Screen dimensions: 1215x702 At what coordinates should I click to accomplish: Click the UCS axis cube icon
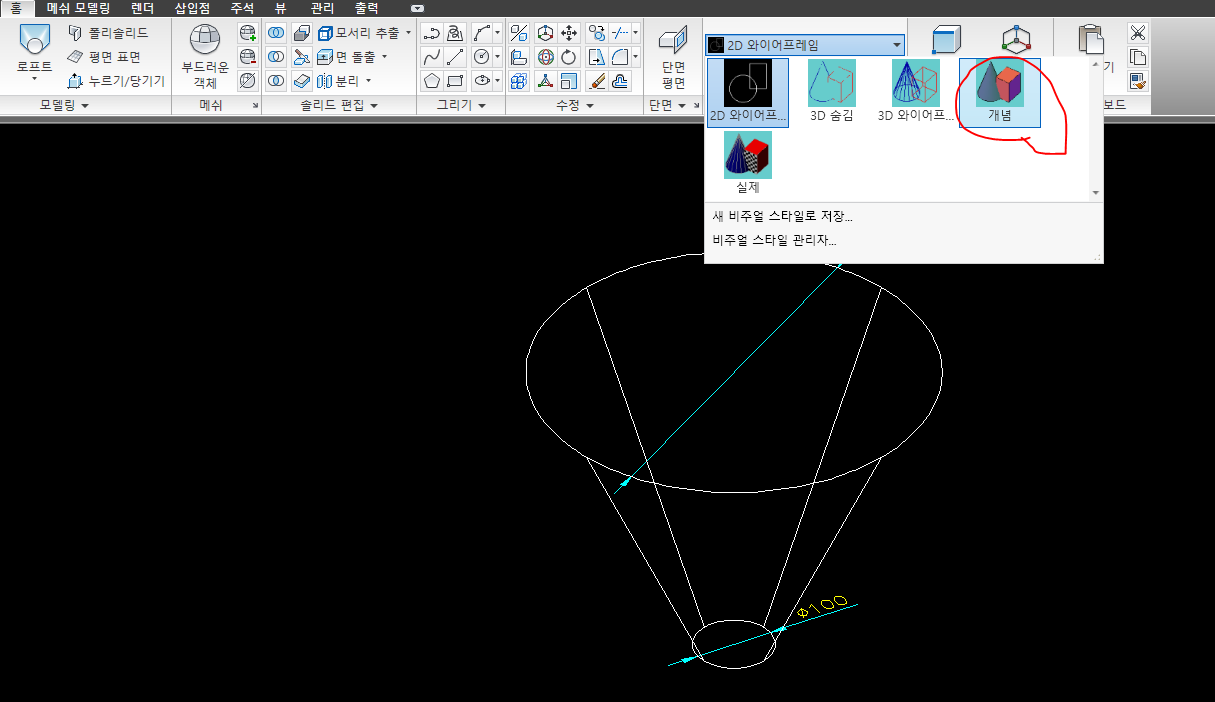(x=1018, y=41)
